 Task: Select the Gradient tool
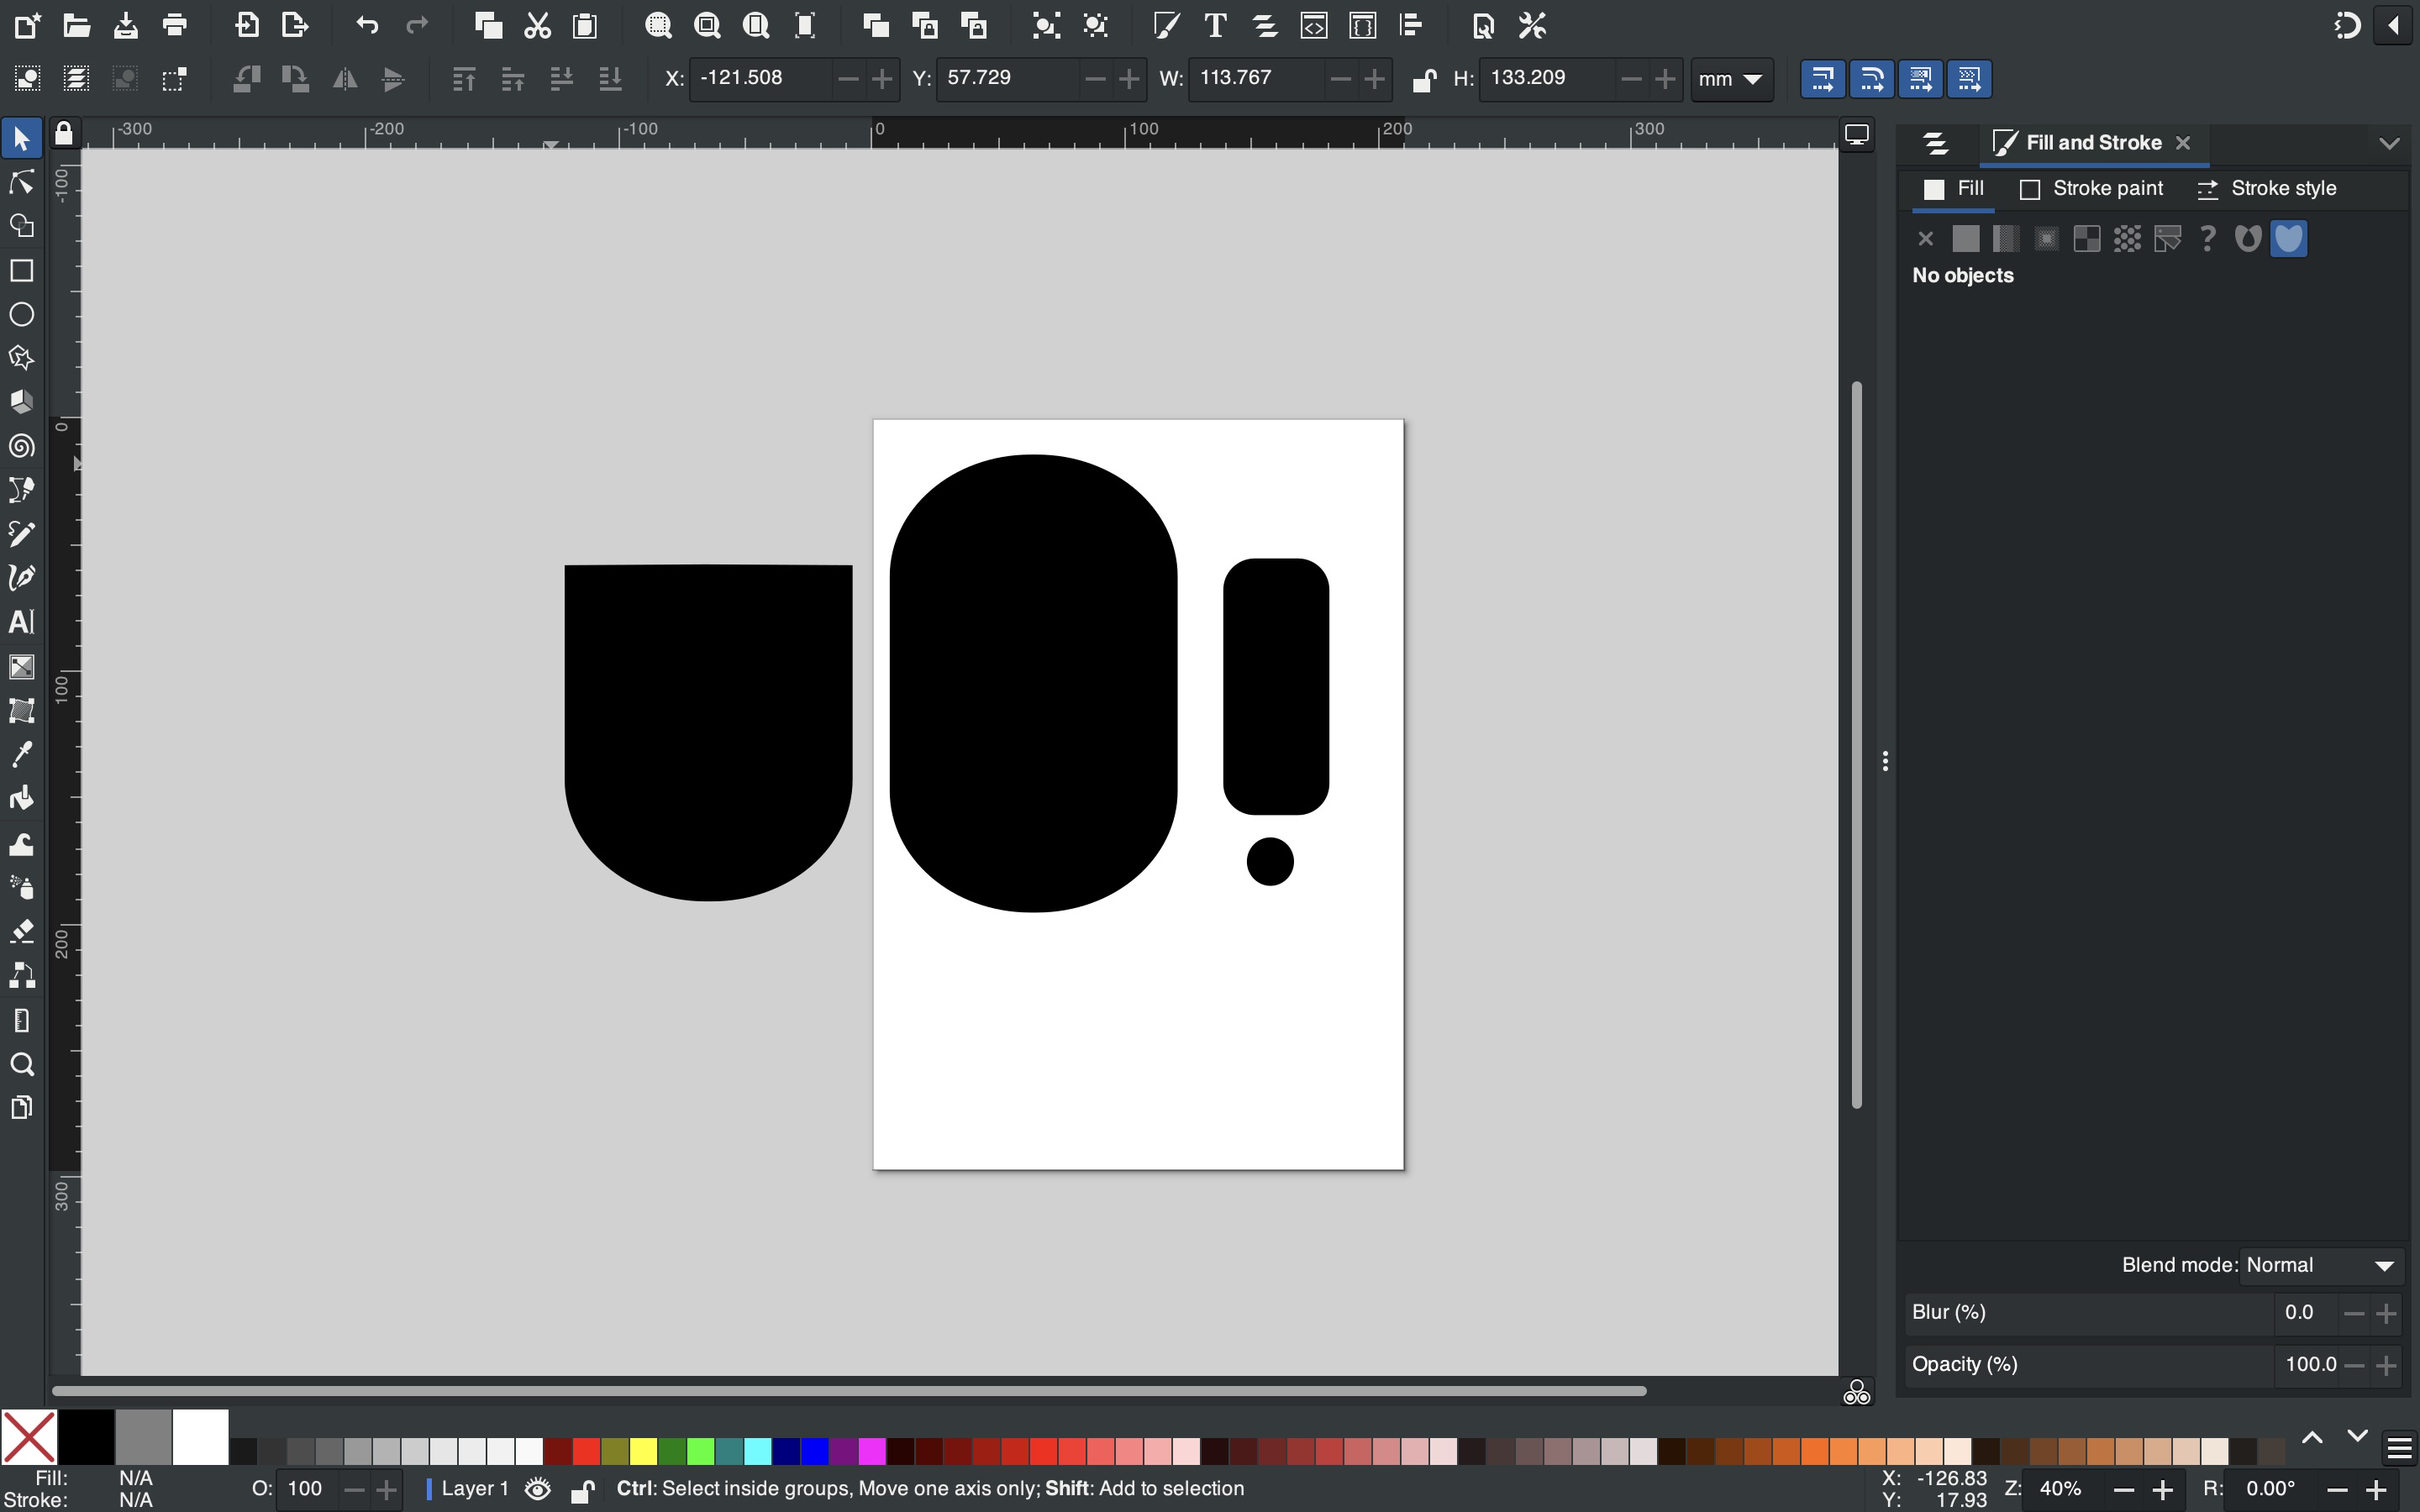point(21,666)
